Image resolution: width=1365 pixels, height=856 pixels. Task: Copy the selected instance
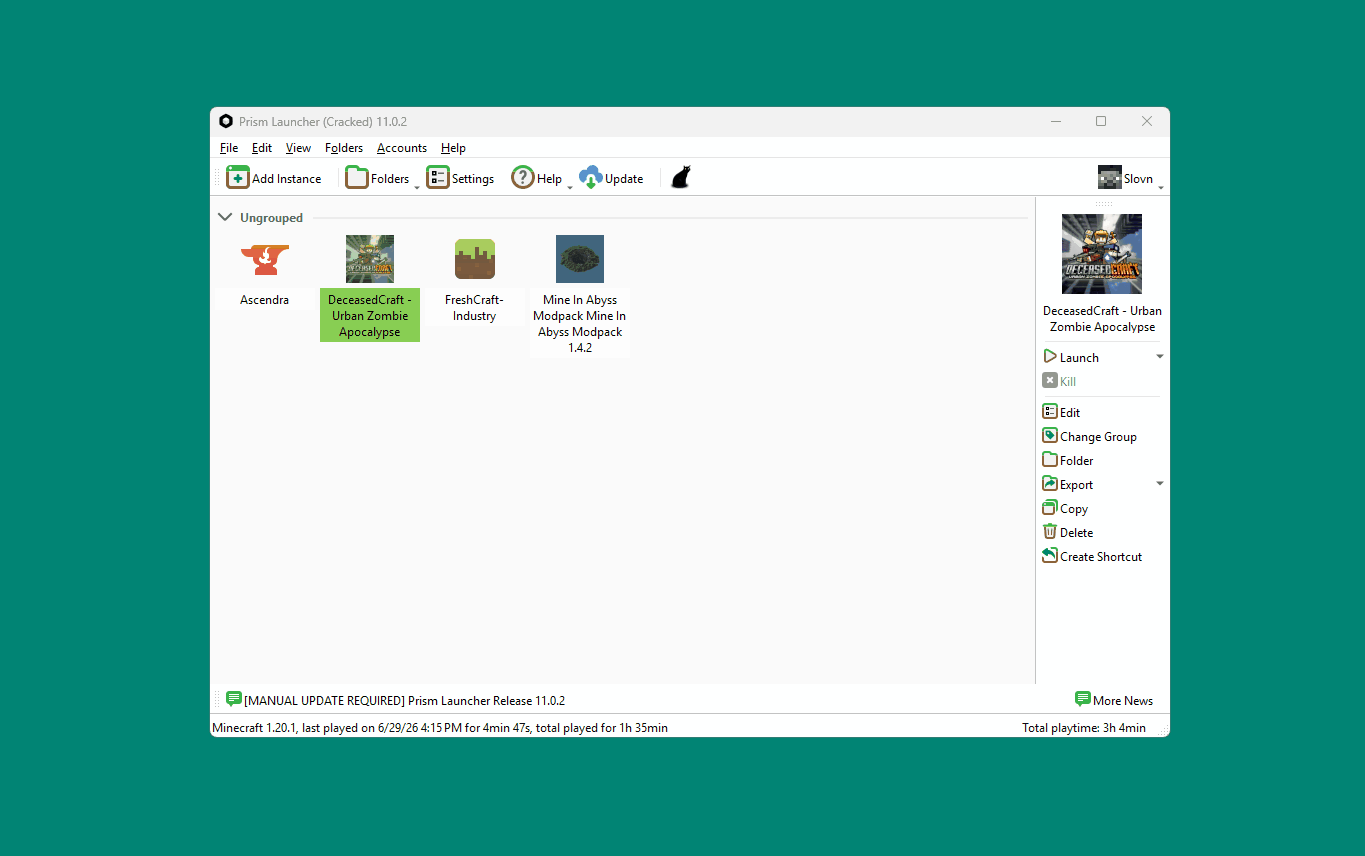pos(1065,508)
